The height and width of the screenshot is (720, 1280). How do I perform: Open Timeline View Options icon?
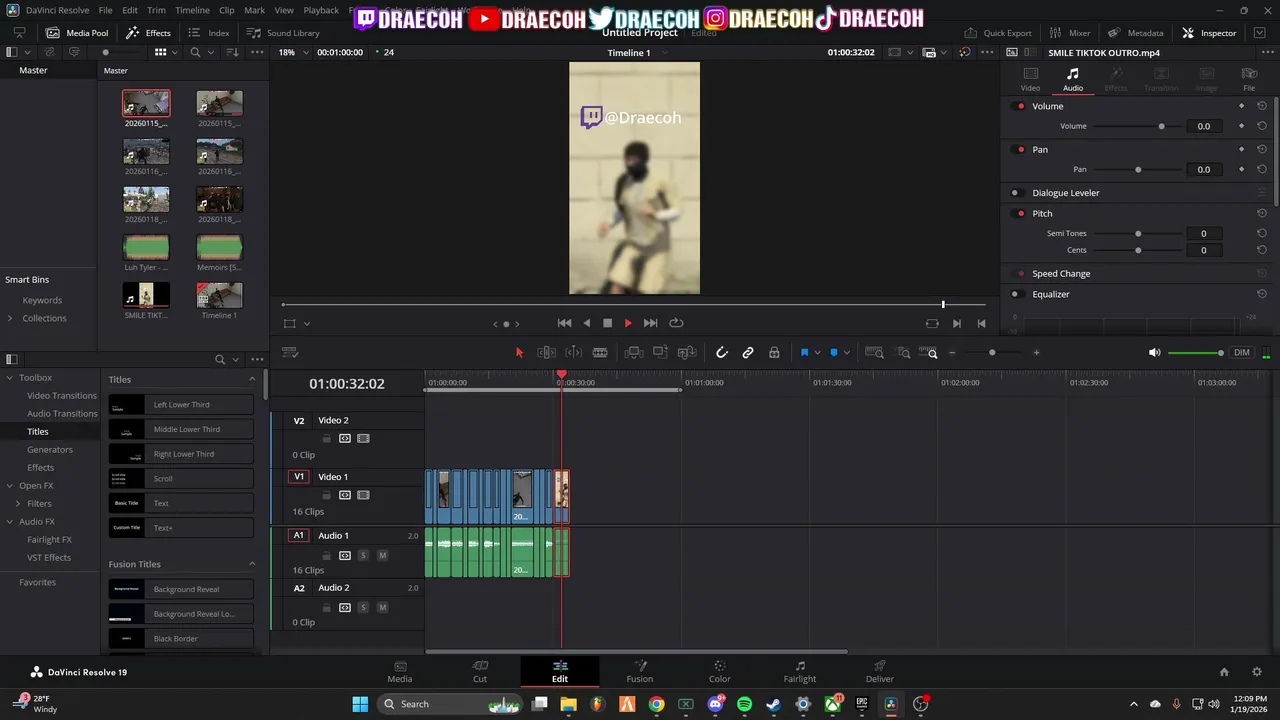coord(291,352)
